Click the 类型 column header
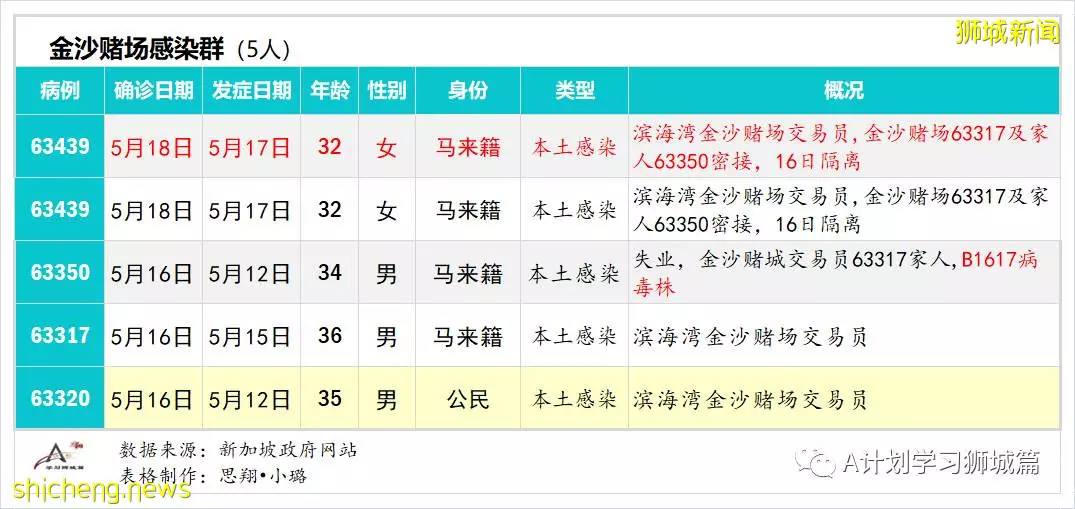 pos(575,91)
